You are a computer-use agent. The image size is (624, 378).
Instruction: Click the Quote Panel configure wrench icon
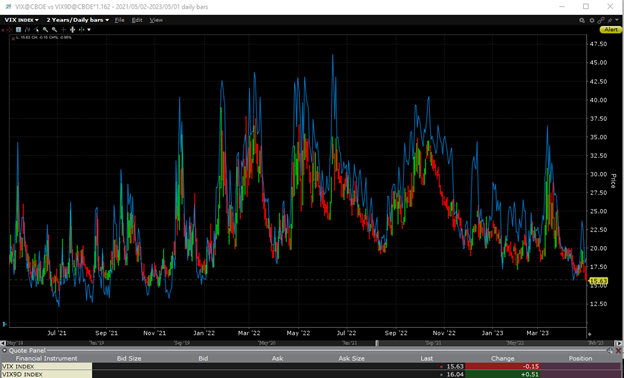(610, 351)
